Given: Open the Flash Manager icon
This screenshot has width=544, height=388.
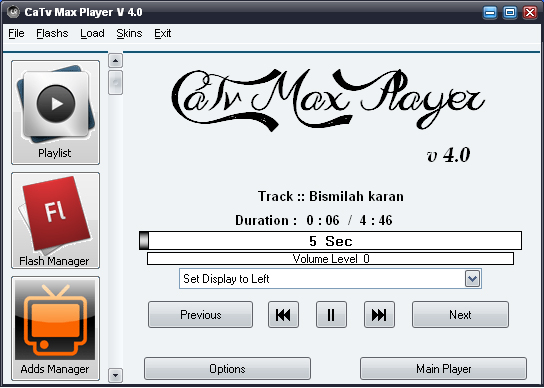Looking at the screenshot, I should click(56, 220).
